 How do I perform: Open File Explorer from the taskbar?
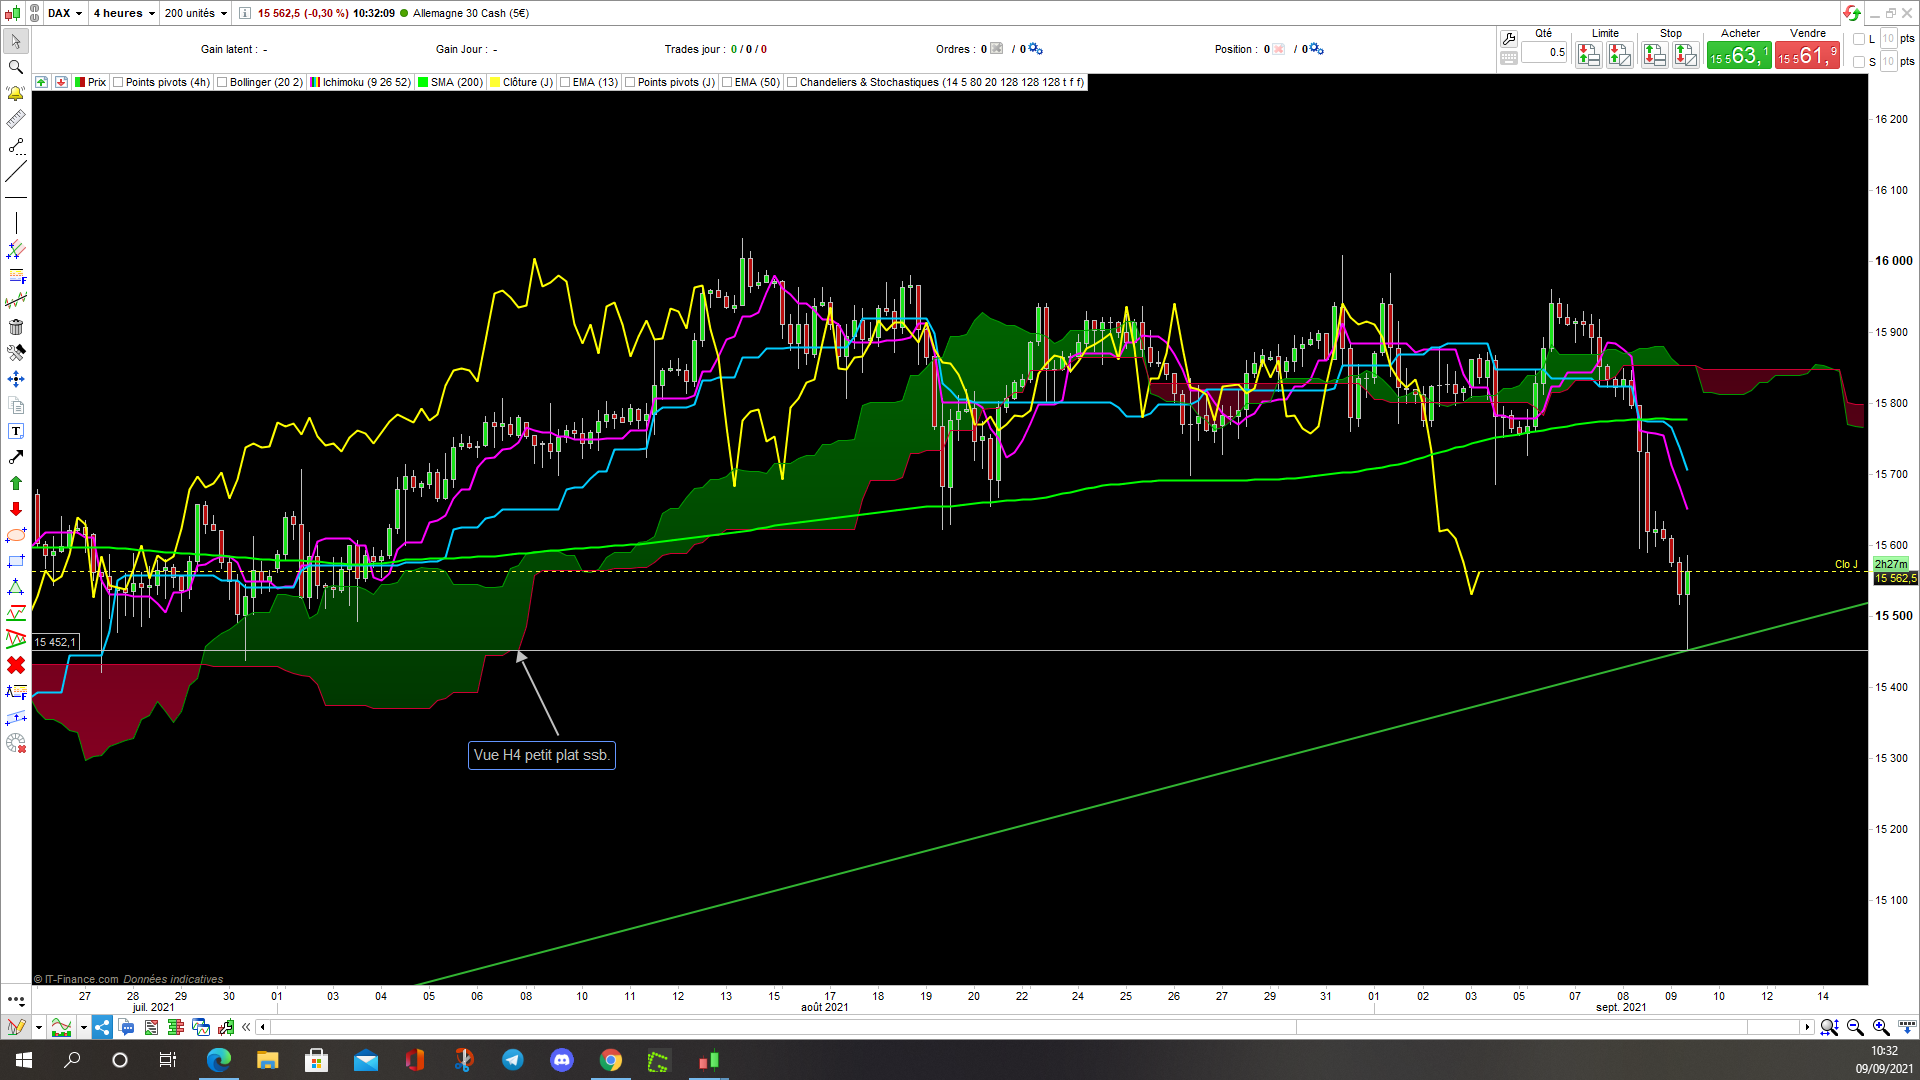267,1060
